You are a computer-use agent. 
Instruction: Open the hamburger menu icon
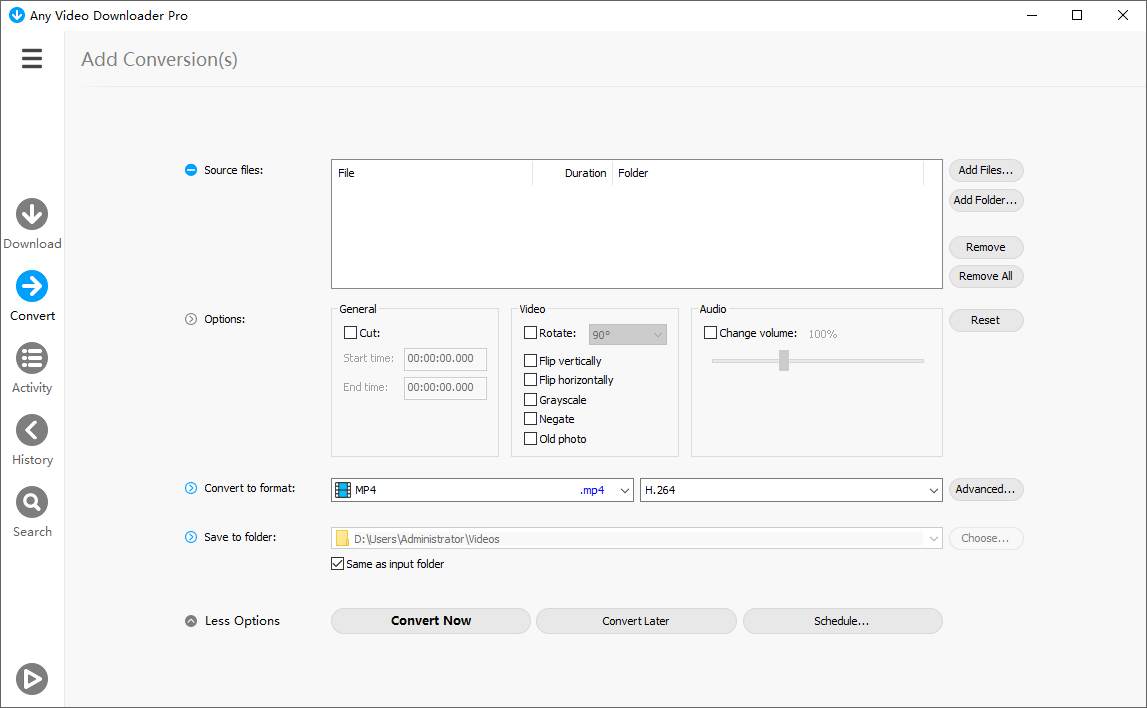tap(32, 59)
